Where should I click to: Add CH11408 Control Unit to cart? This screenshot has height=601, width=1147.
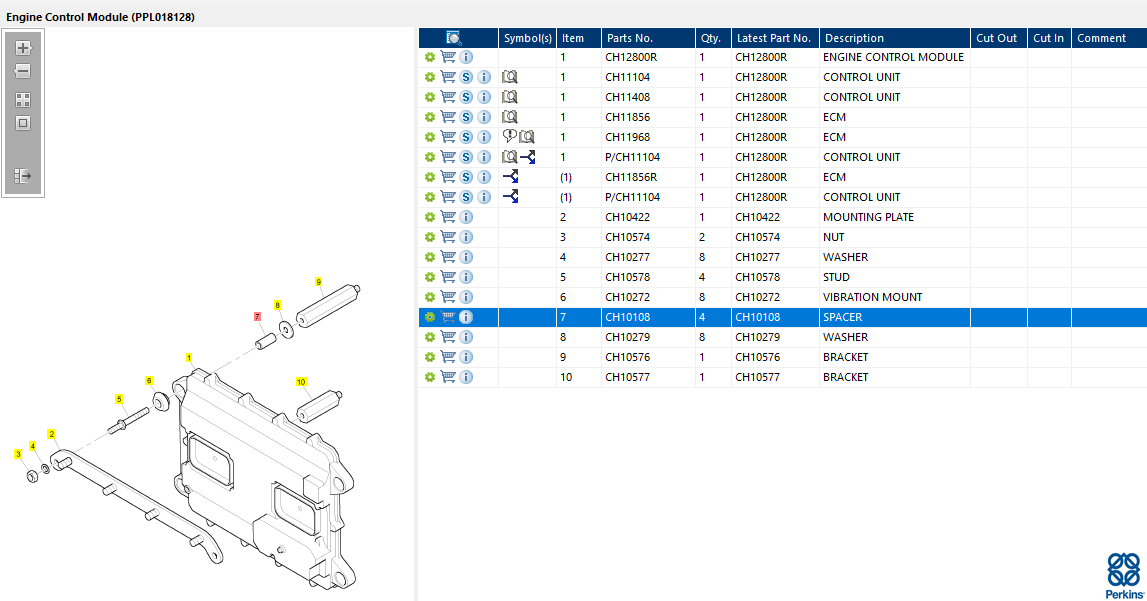tap(448, 97)
